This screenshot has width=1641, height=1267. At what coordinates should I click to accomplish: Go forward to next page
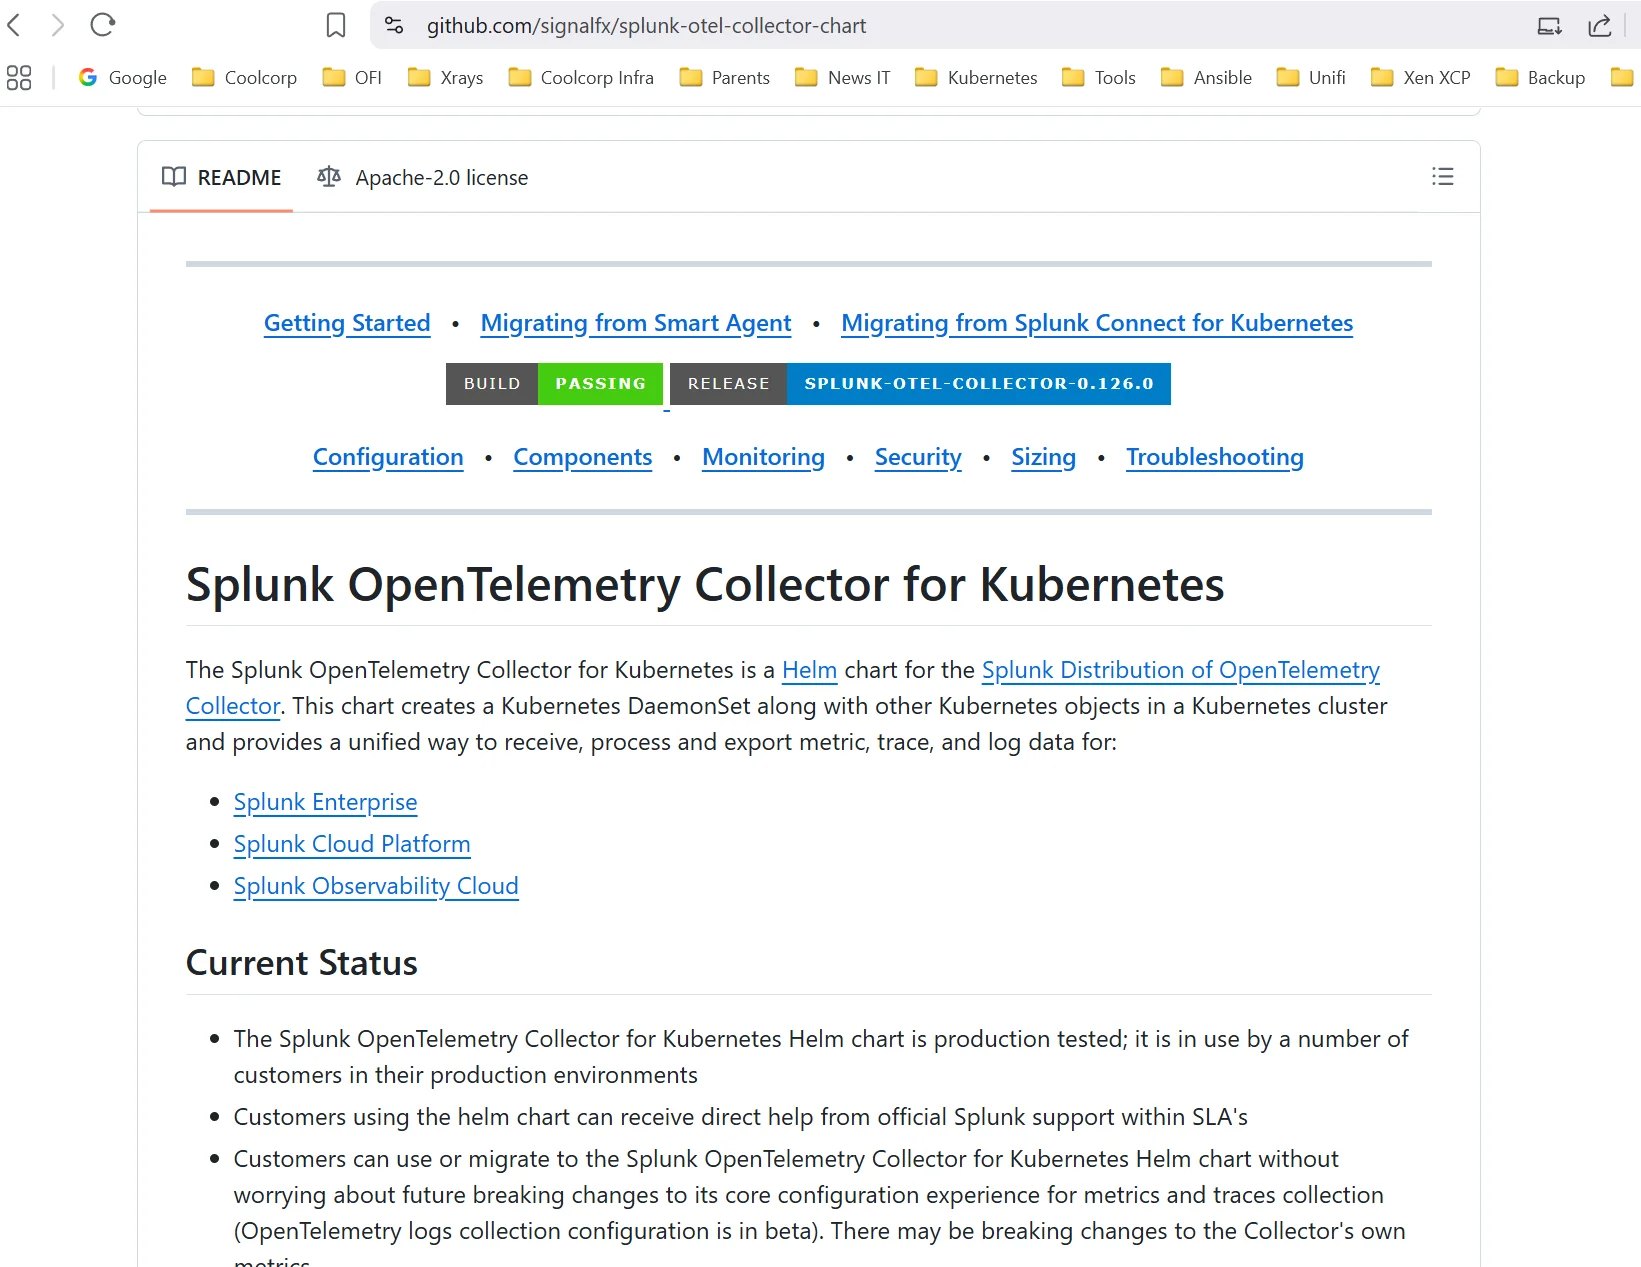click(58, 25)
